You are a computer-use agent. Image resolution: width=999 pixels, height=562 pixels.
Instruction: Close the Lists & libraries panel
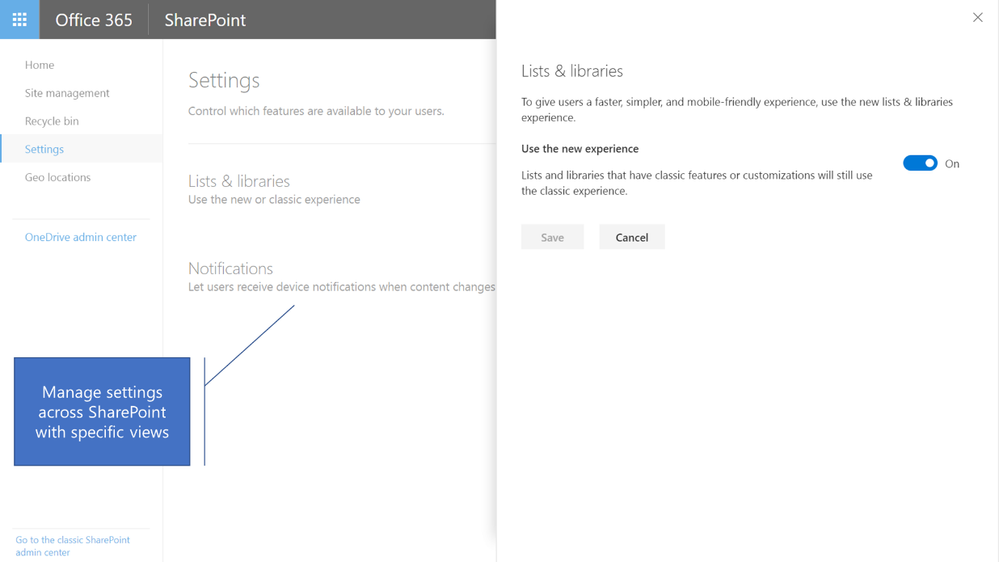[x=977, y=18]
